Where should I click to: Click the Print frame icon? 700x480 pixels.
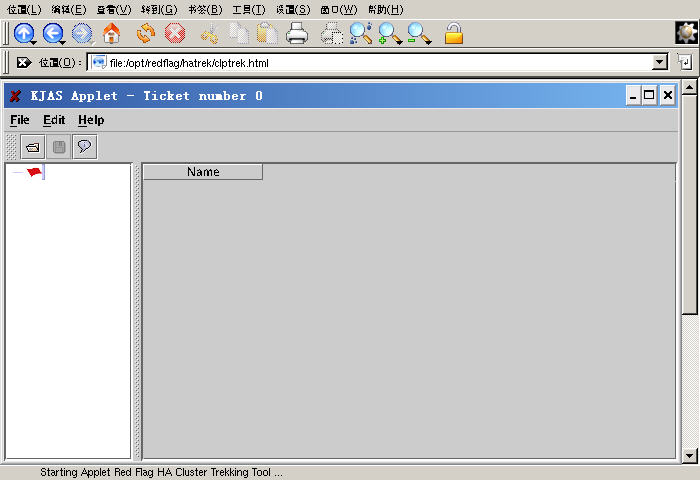pos(332,33)
